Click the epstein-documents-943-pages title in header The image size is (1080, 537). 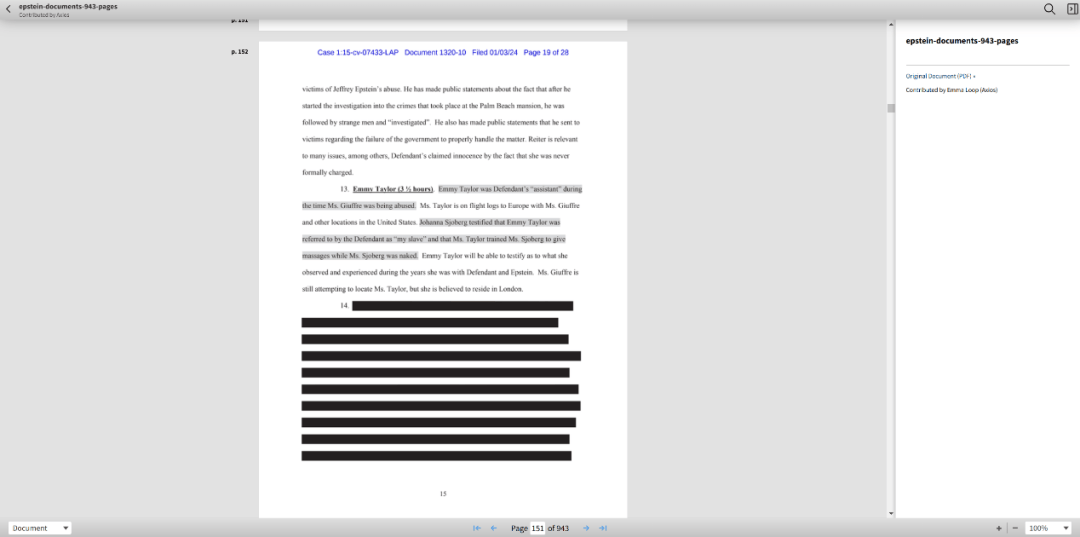click(68, 6)
